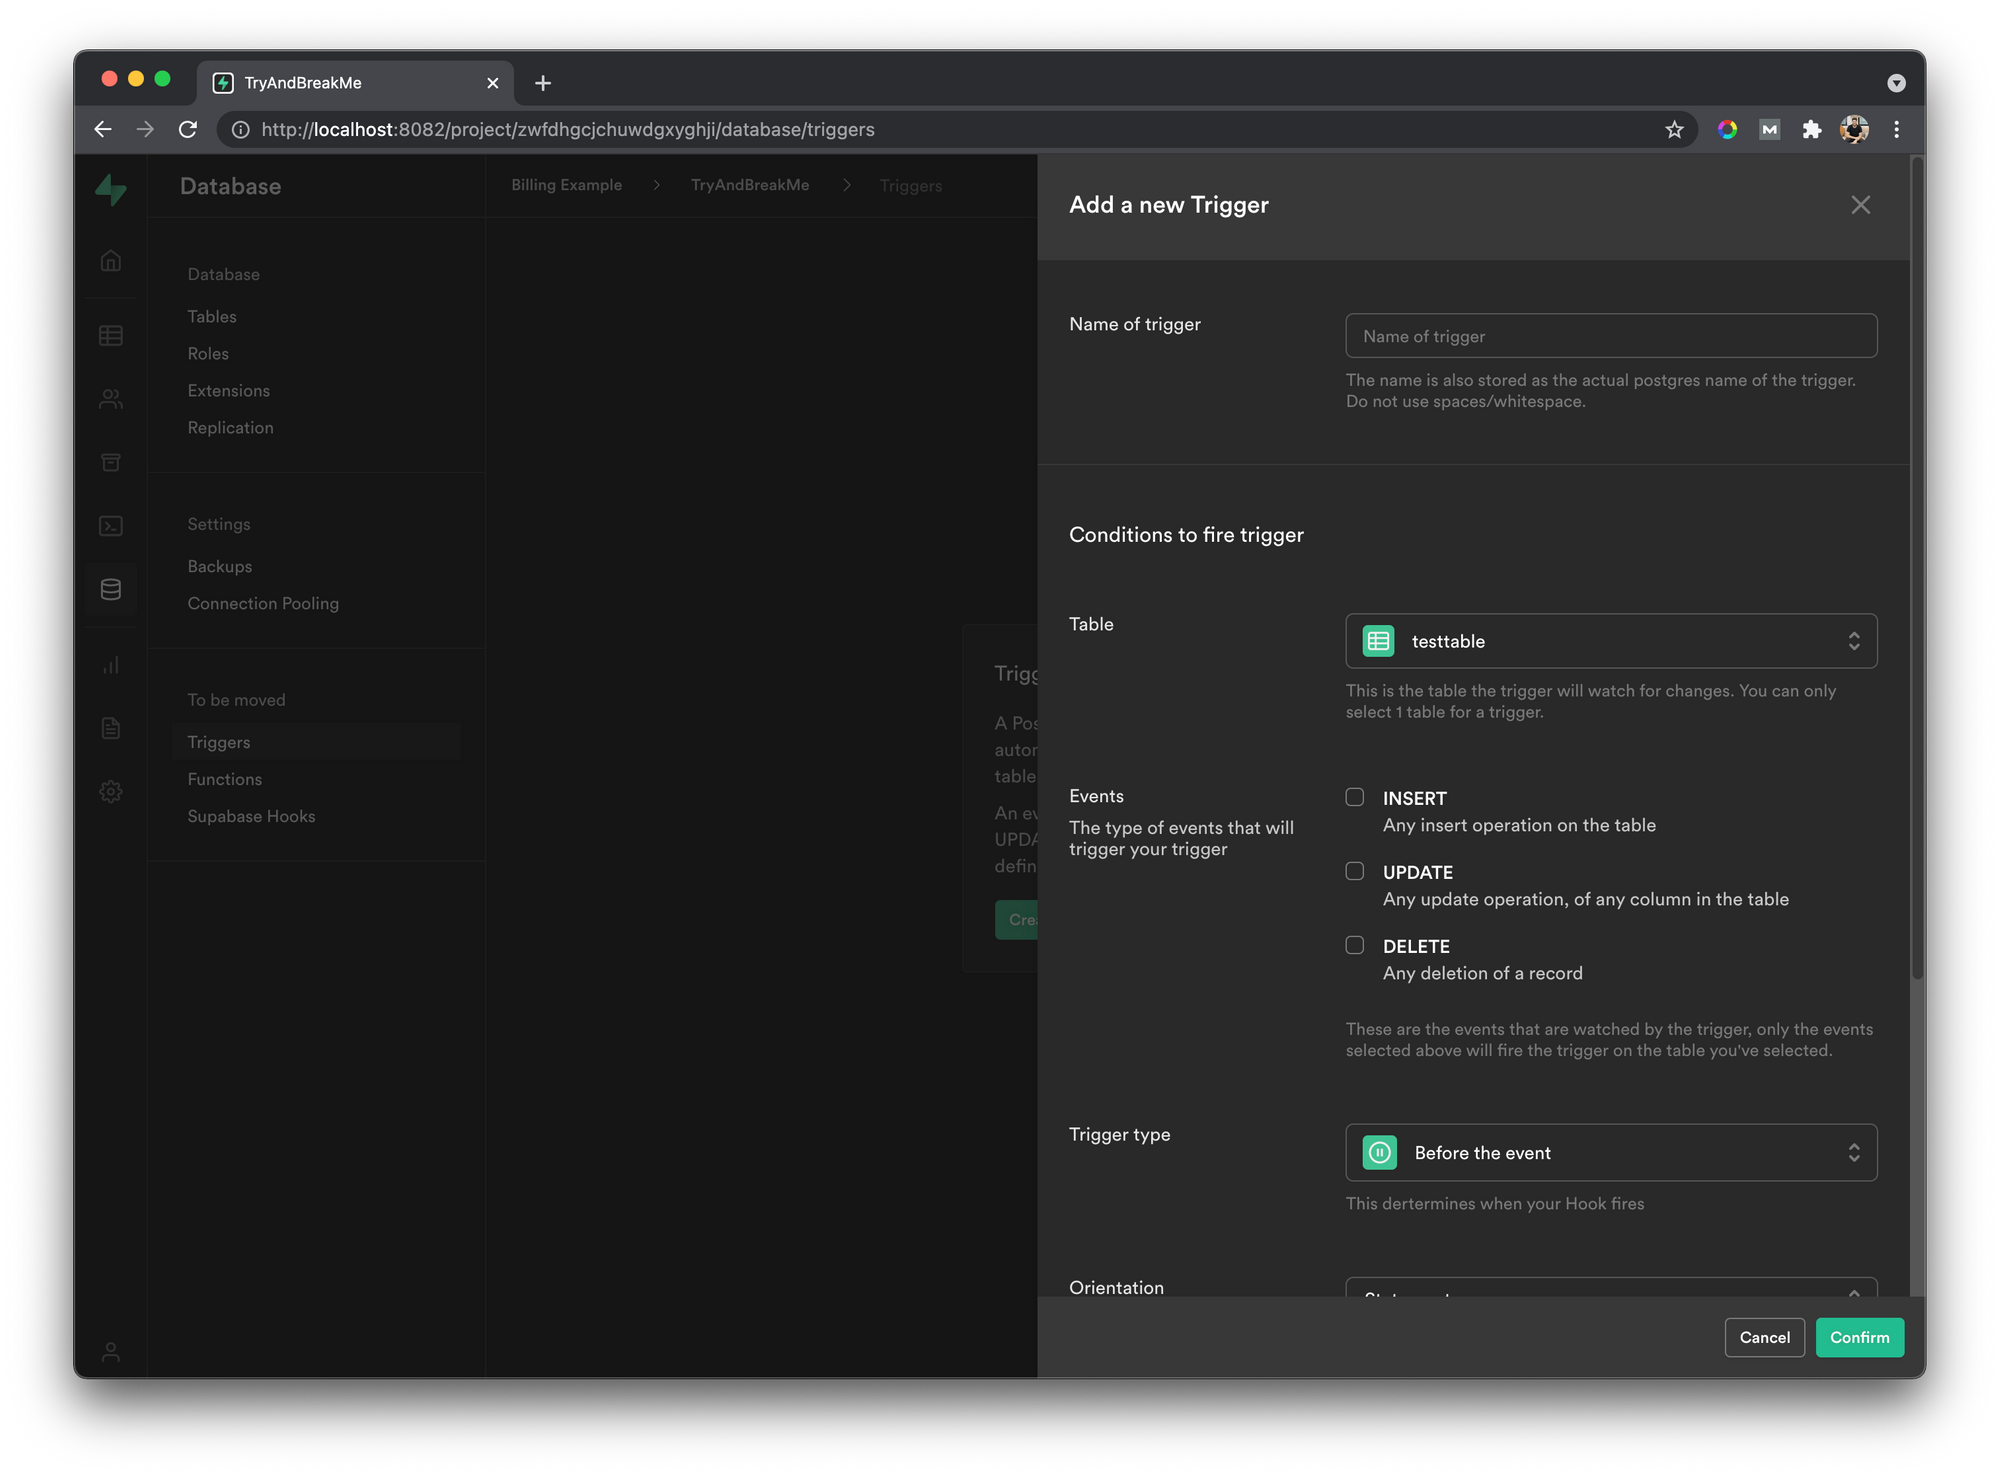Click Cancel button

click(1764, 1338)
